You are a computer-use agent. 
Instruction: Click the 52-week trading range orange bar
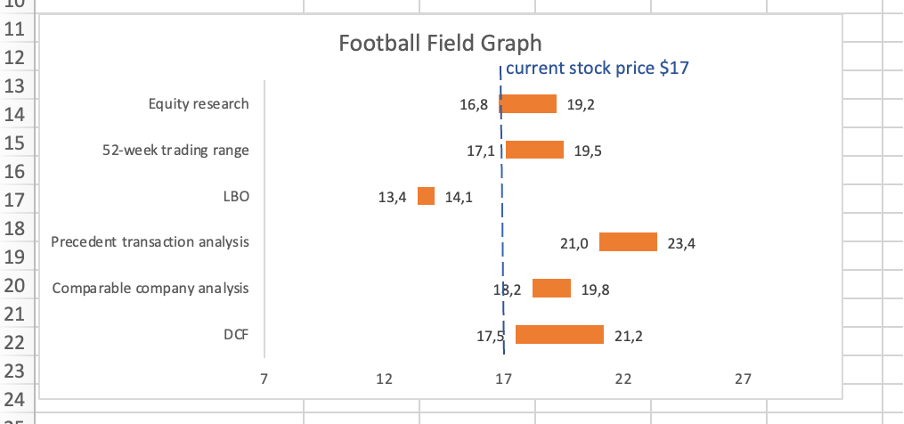pos(535,150)
